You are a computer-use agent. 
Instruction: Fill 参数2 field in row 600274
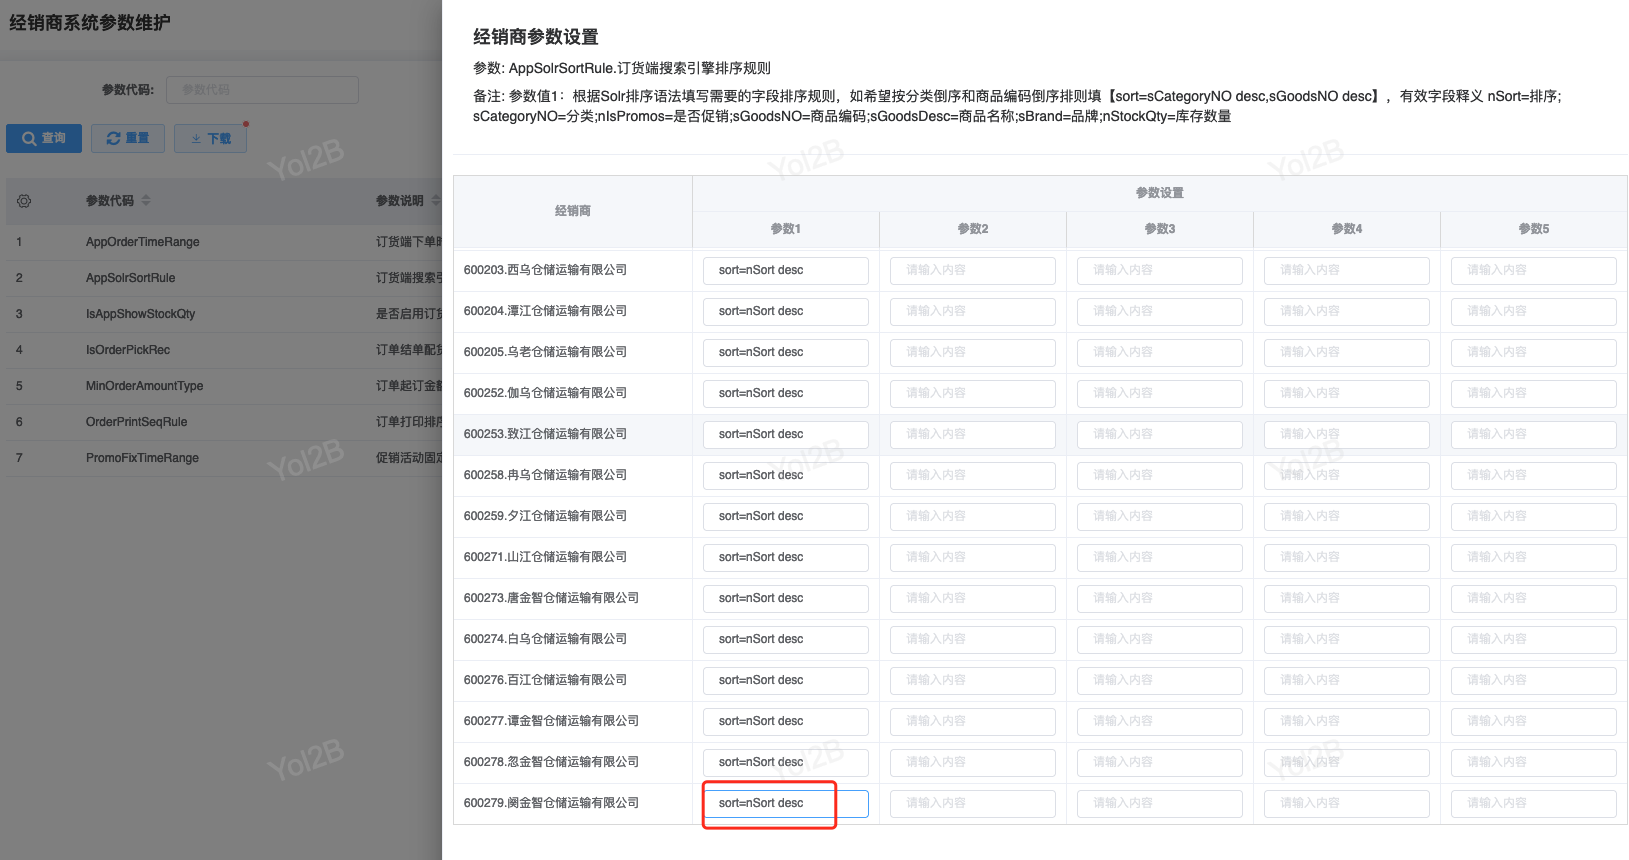tap(973, 640)
